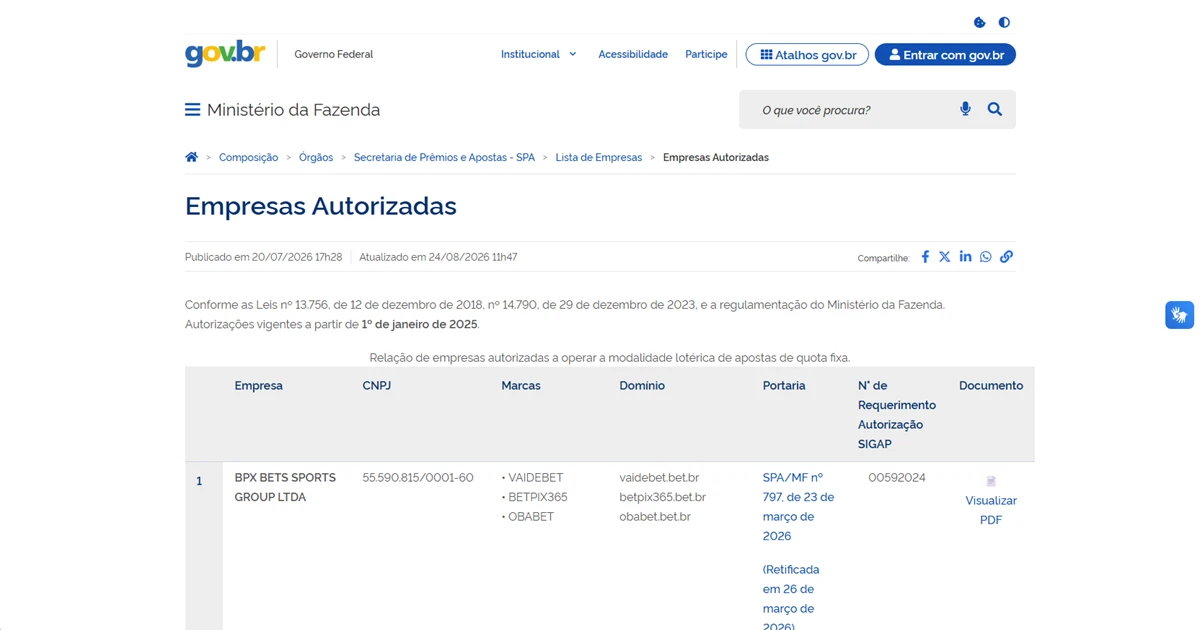
Task: Select VAIDEBET brand entry
Action: (x=533, y=478)
